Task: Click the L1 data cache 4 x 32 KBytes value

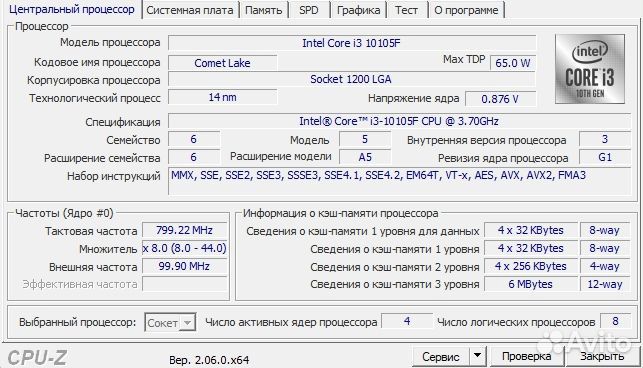Action: 531,230
